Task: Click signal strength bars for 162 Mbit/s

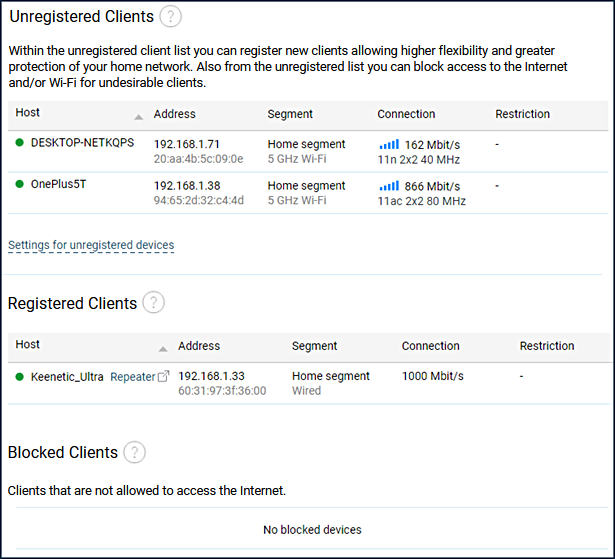Action: (389, 144)
